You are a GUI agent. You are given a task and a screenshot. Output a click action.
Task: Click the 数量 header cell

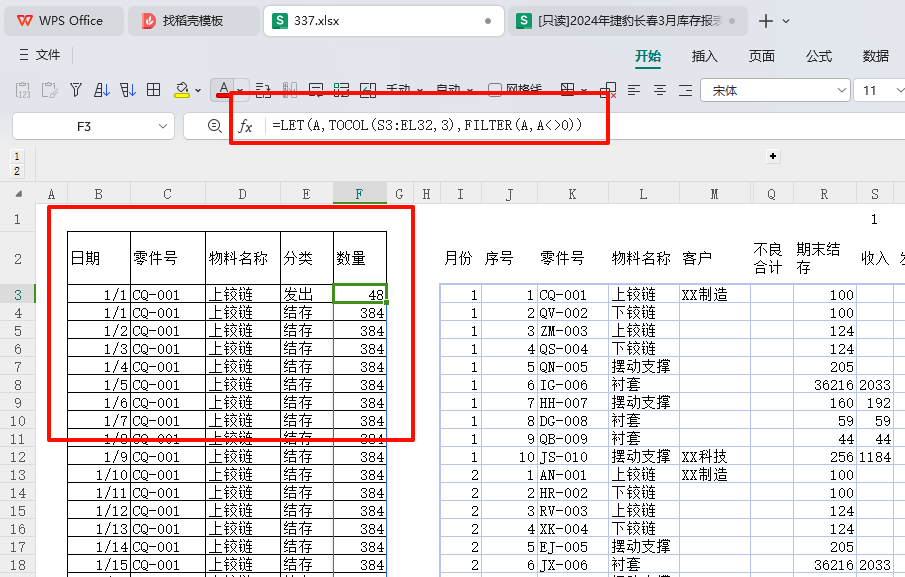(x=360, y=258)
